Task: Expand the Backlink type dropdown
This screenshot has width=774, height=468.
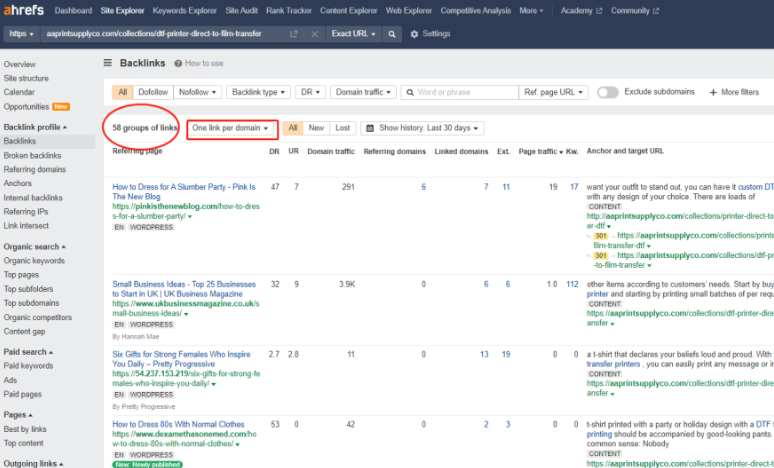Action: 258,92
